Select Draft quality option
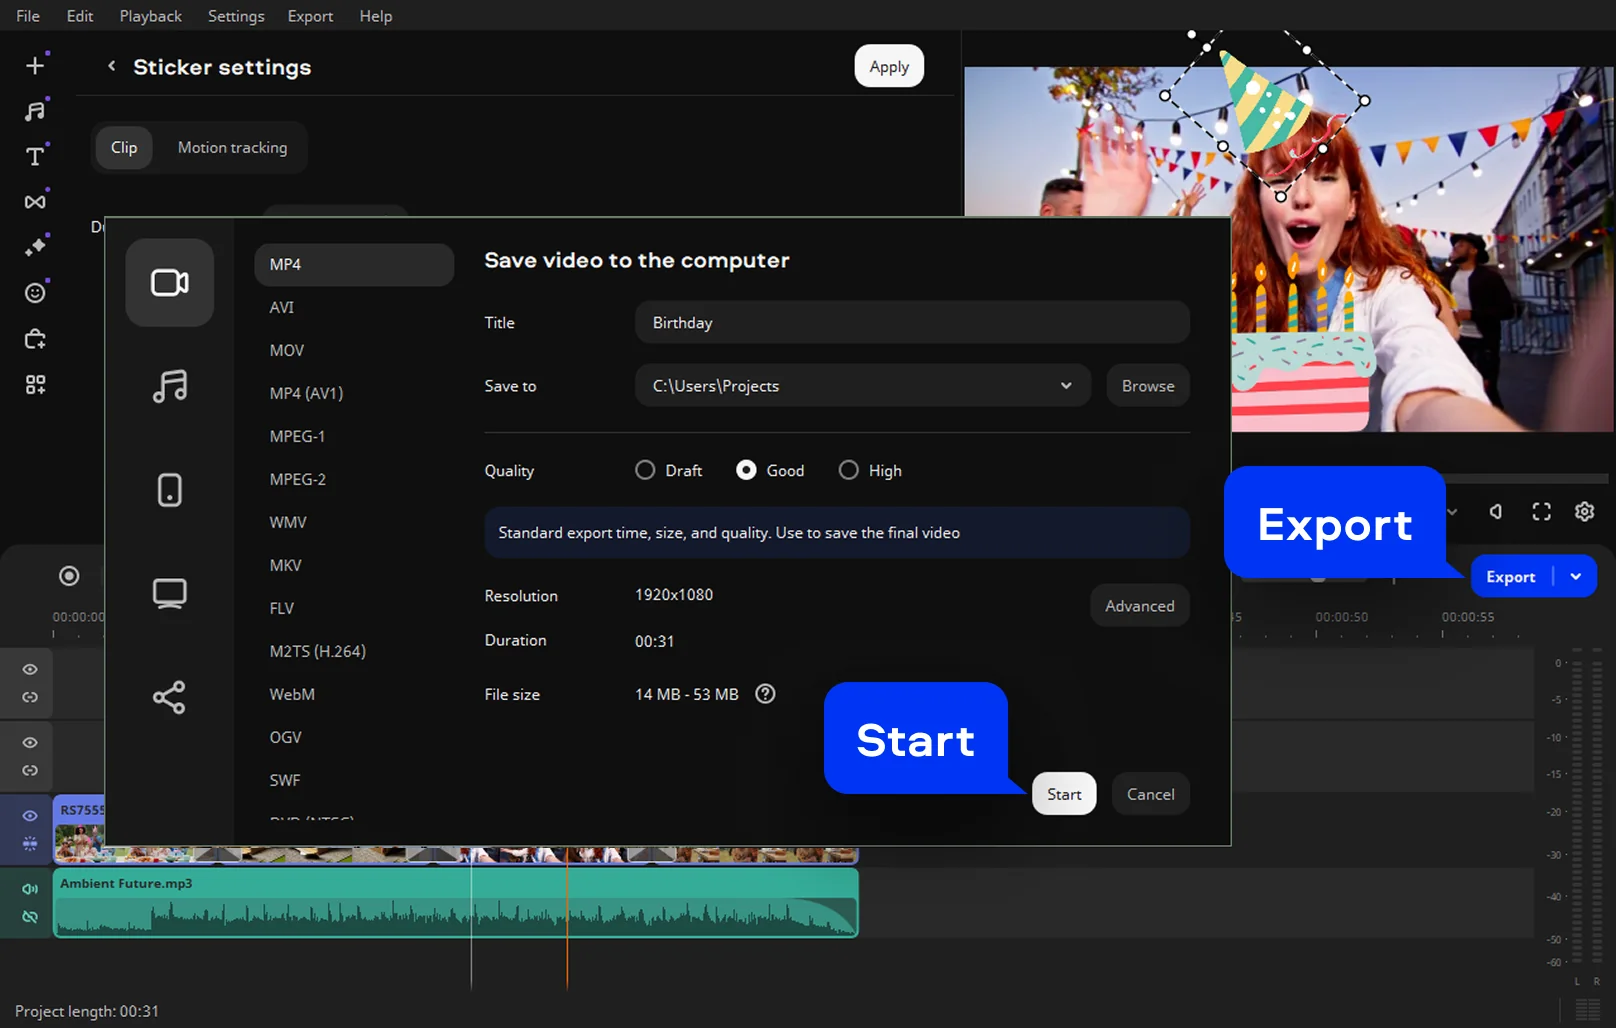Viewport: 1616px width, 1028px height. tap(646, 470)
